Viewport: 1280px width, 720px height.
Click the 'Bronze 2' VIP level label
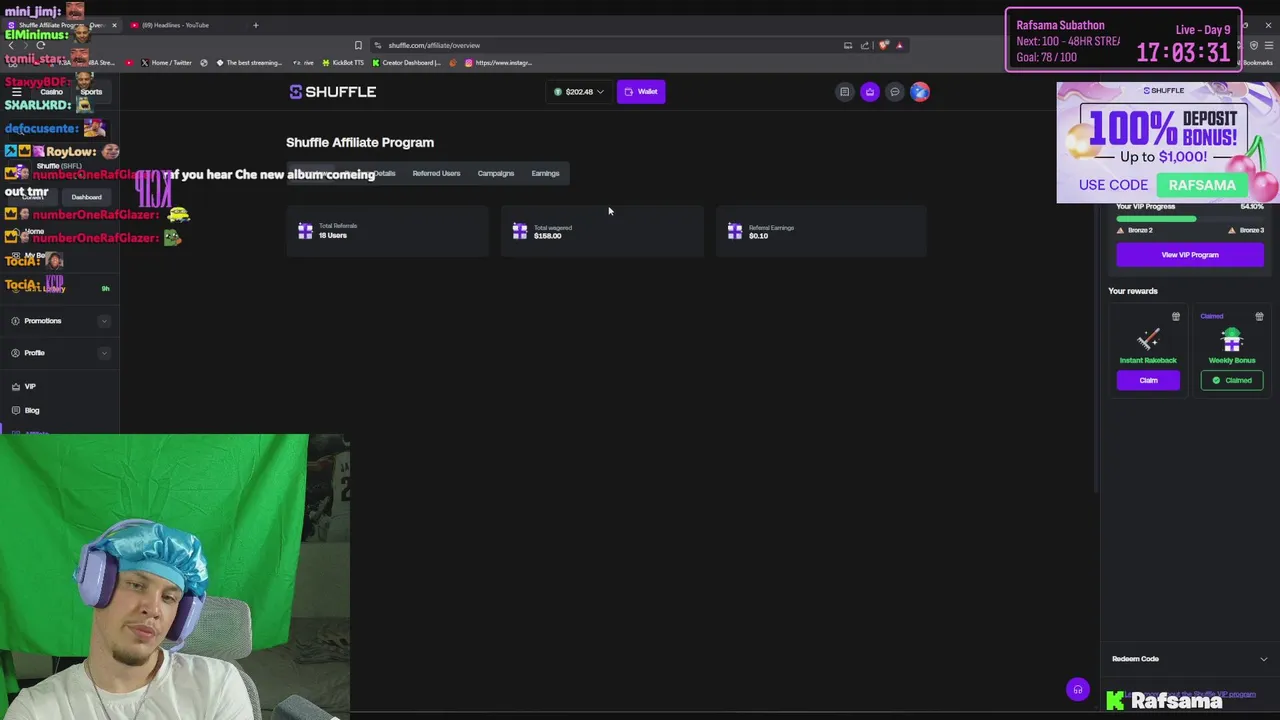pos(1140,230)
